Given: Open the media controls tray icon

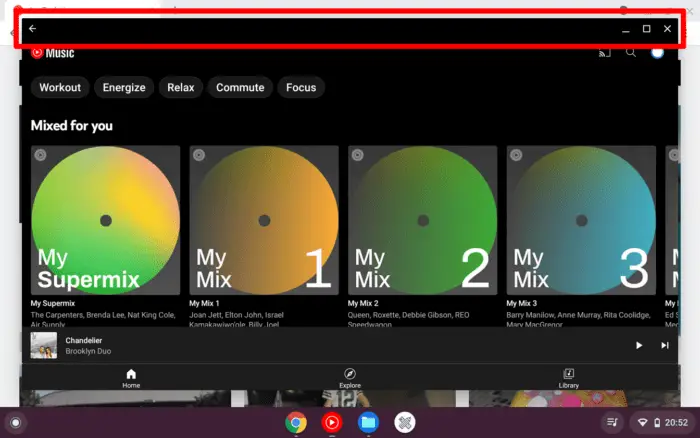Looking at the screenshot, I should [x=612, y=422].
